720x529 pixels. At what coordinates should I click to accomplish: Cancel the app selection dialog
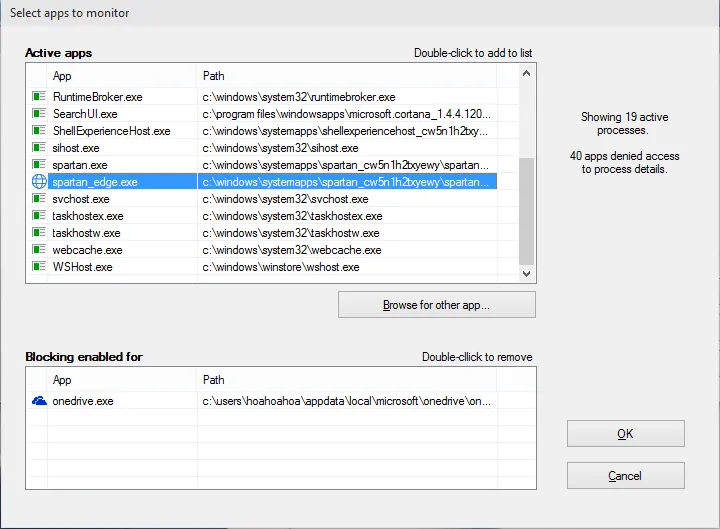(x=625, y=475)
